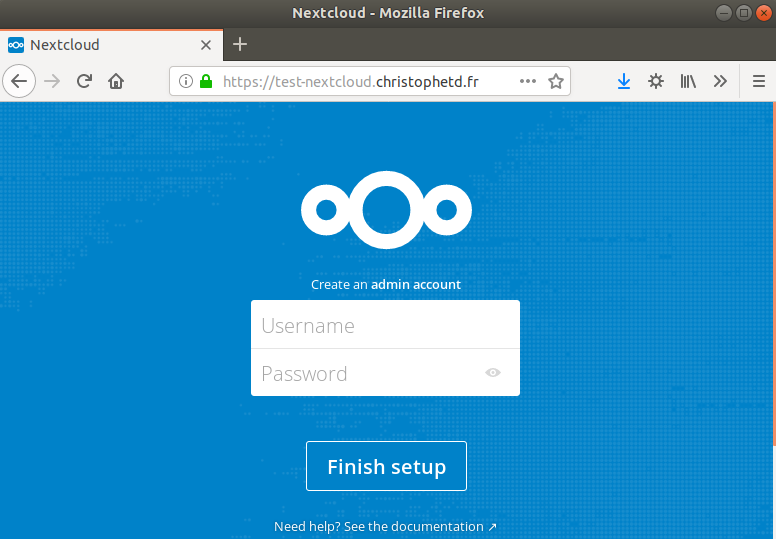Click the Nextcloud favicon in the tab

tap(16, 45)
